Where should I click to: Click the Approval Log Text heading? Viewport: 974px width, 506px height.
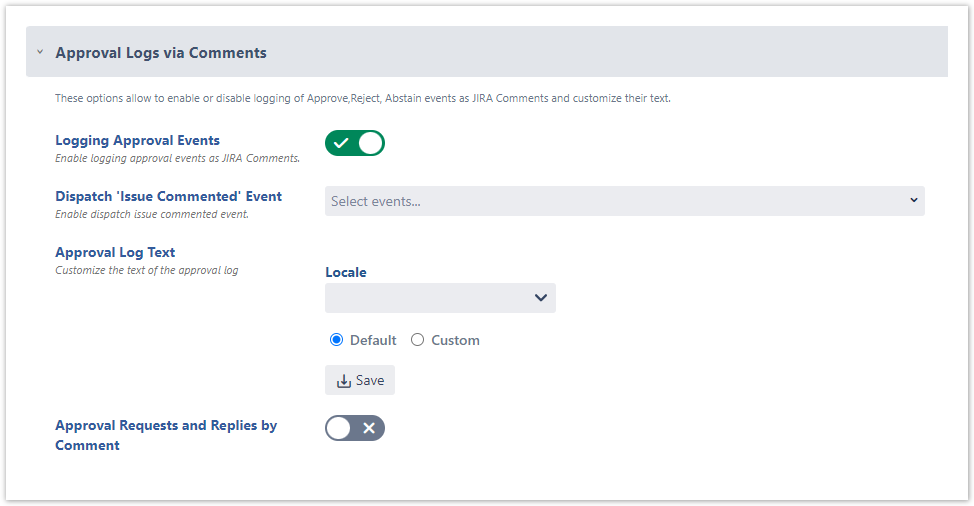point(115,252)
